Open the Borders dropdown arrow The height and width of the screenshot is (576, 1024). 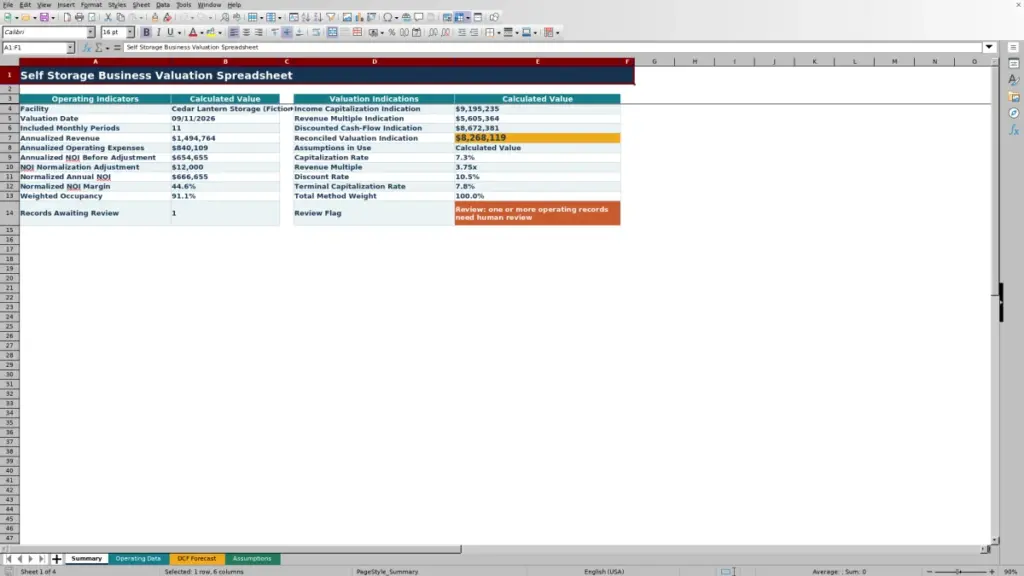point(499,33)
